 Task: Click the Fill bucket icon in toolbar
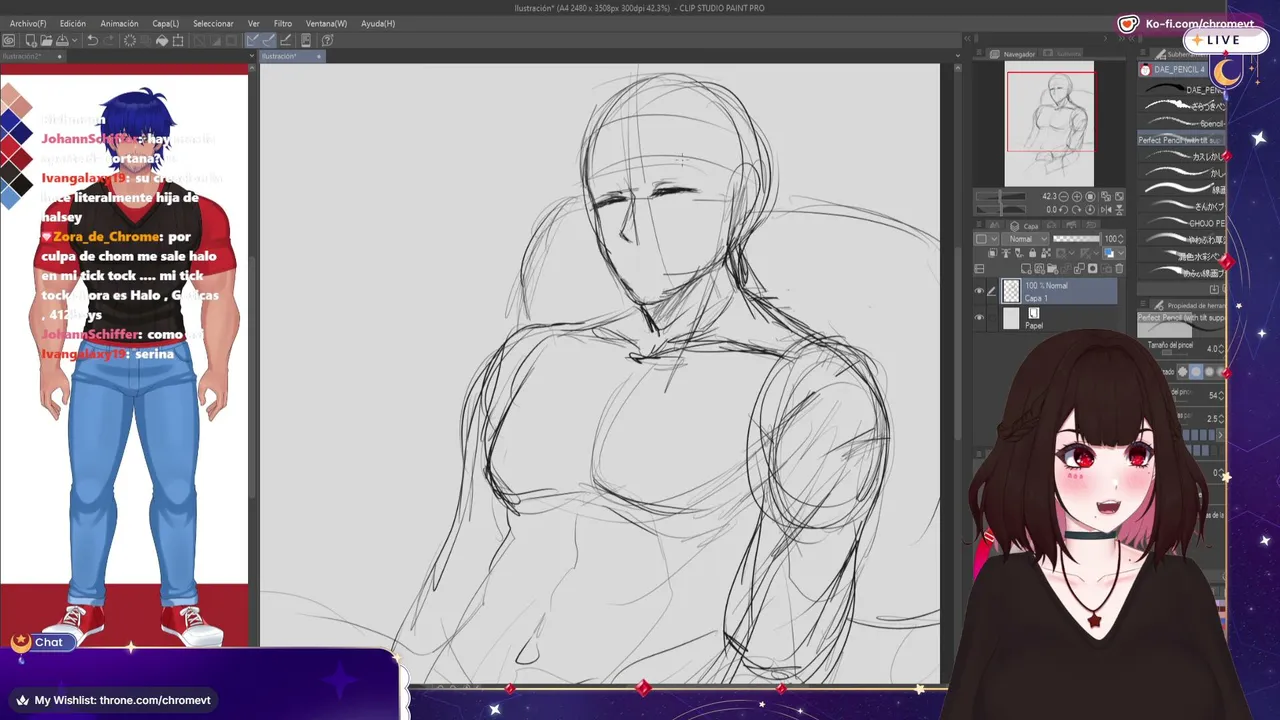[x=162, y=40]
